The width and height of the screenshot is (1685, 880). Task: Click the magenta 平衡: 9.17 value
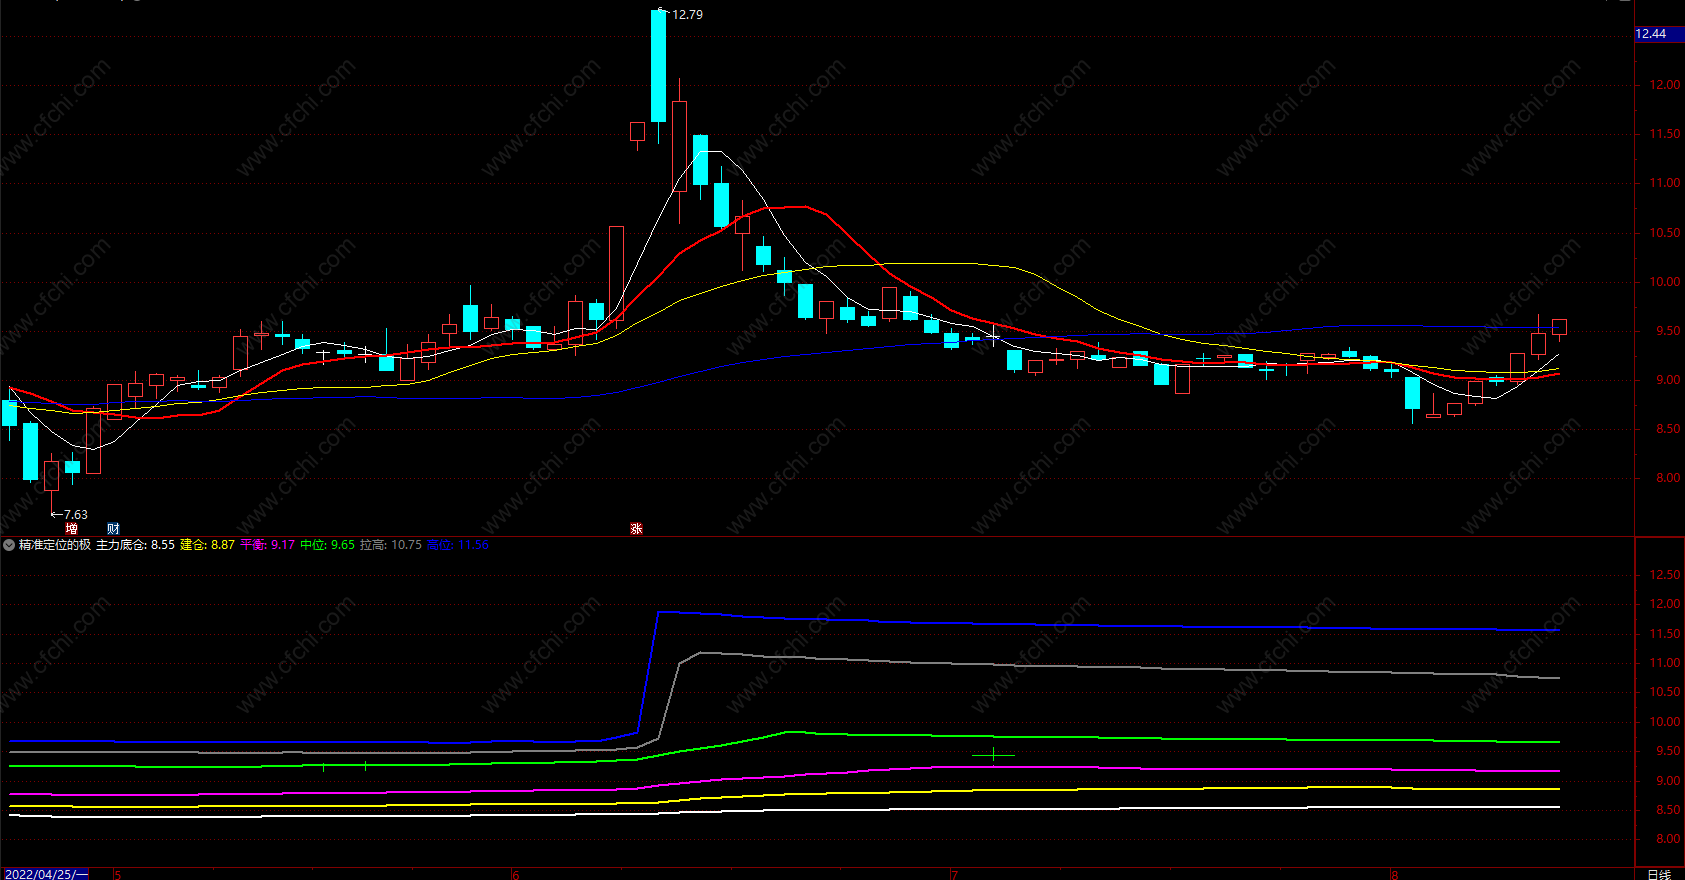[x=267, y=545]
